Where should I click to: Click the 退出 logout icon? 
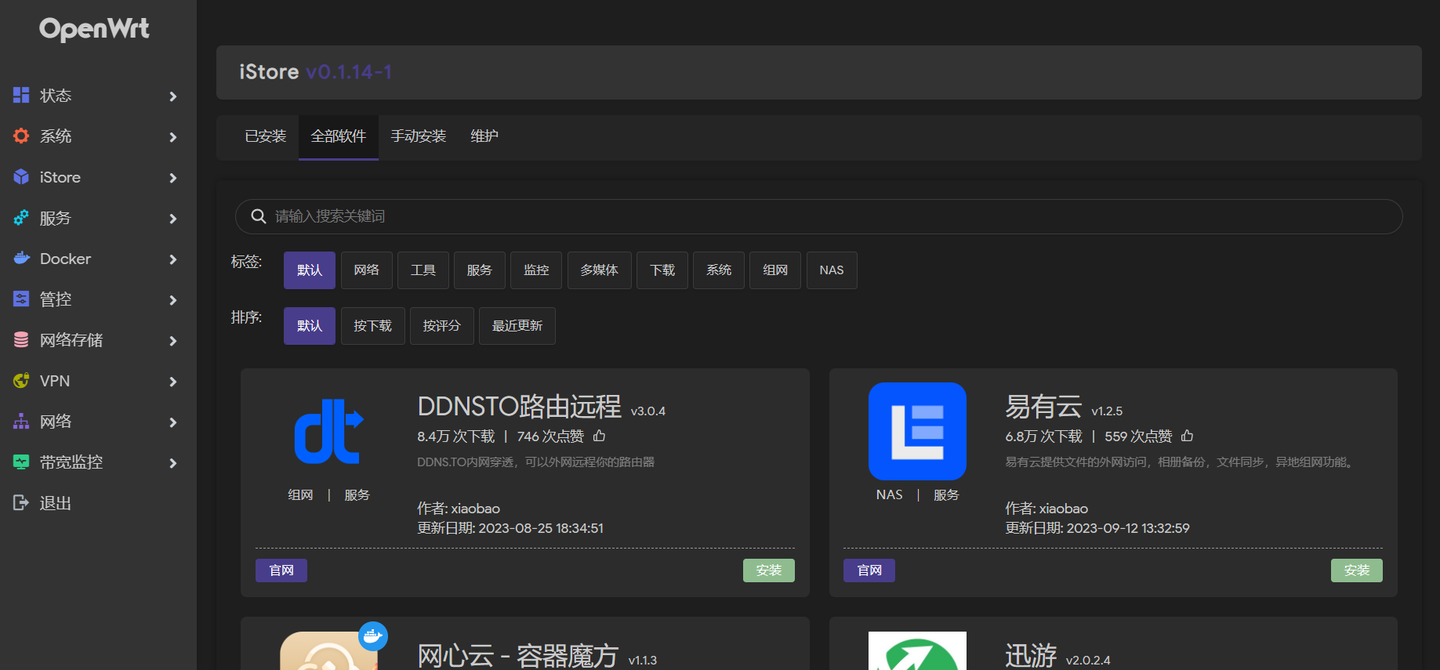point(27,503)
